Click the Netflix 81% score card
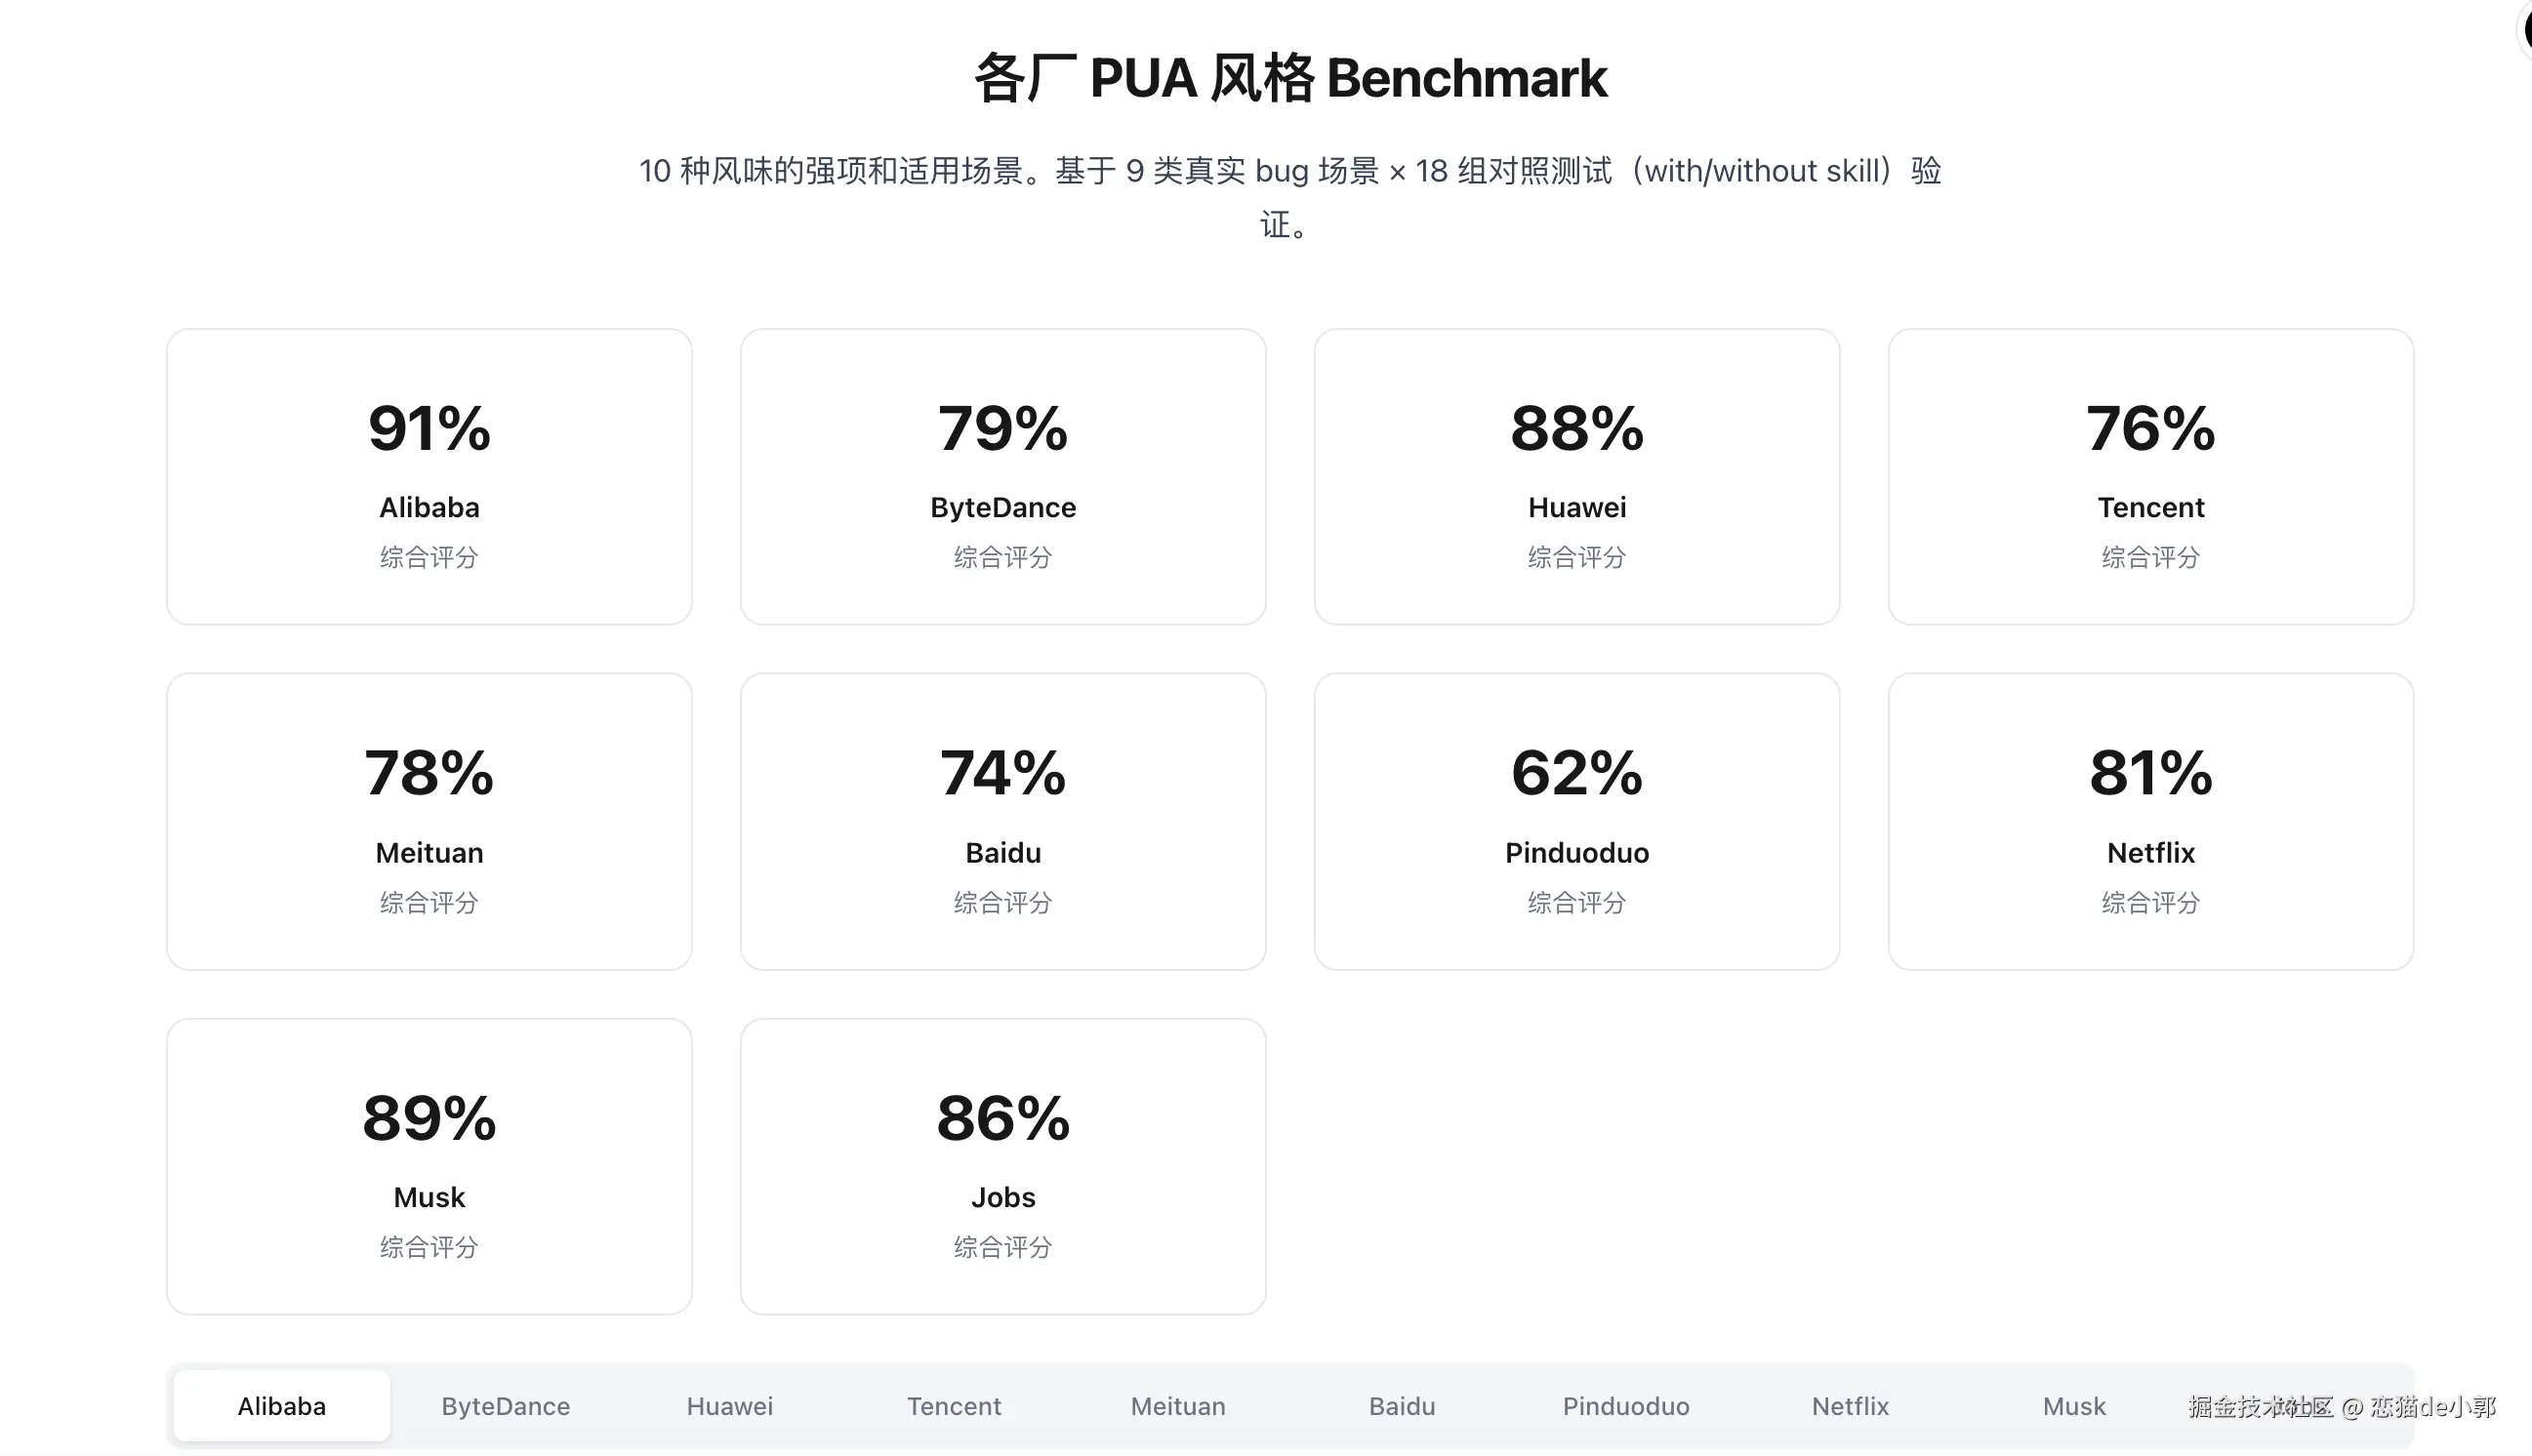The image size is (2532, 1456). tap(2150, 821)
